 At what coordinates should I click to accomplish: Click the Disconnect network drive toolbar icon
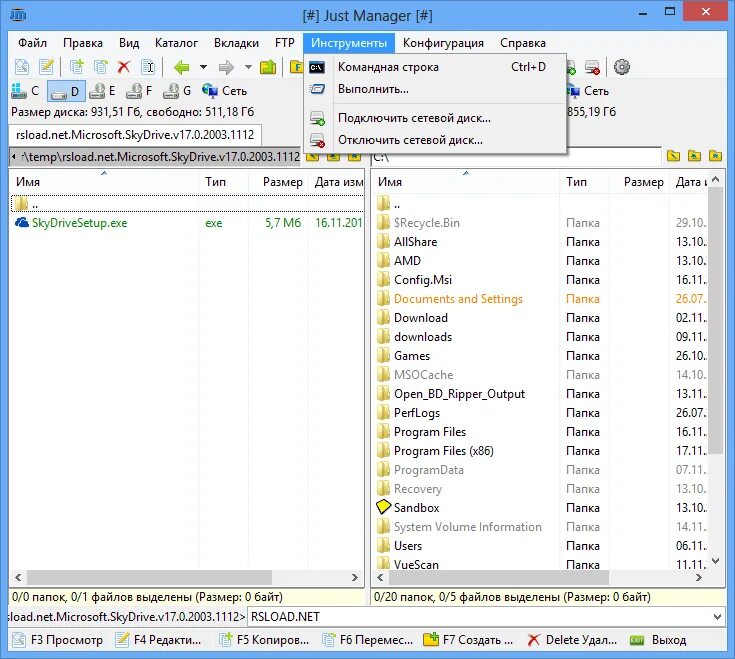592,67
